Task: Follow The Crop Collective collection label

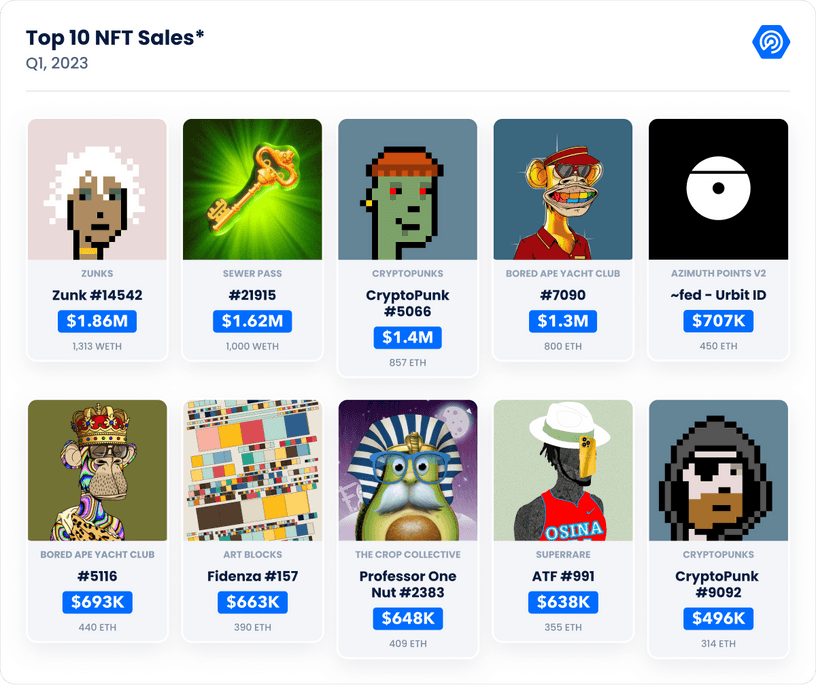Action: tap(407, 555)
